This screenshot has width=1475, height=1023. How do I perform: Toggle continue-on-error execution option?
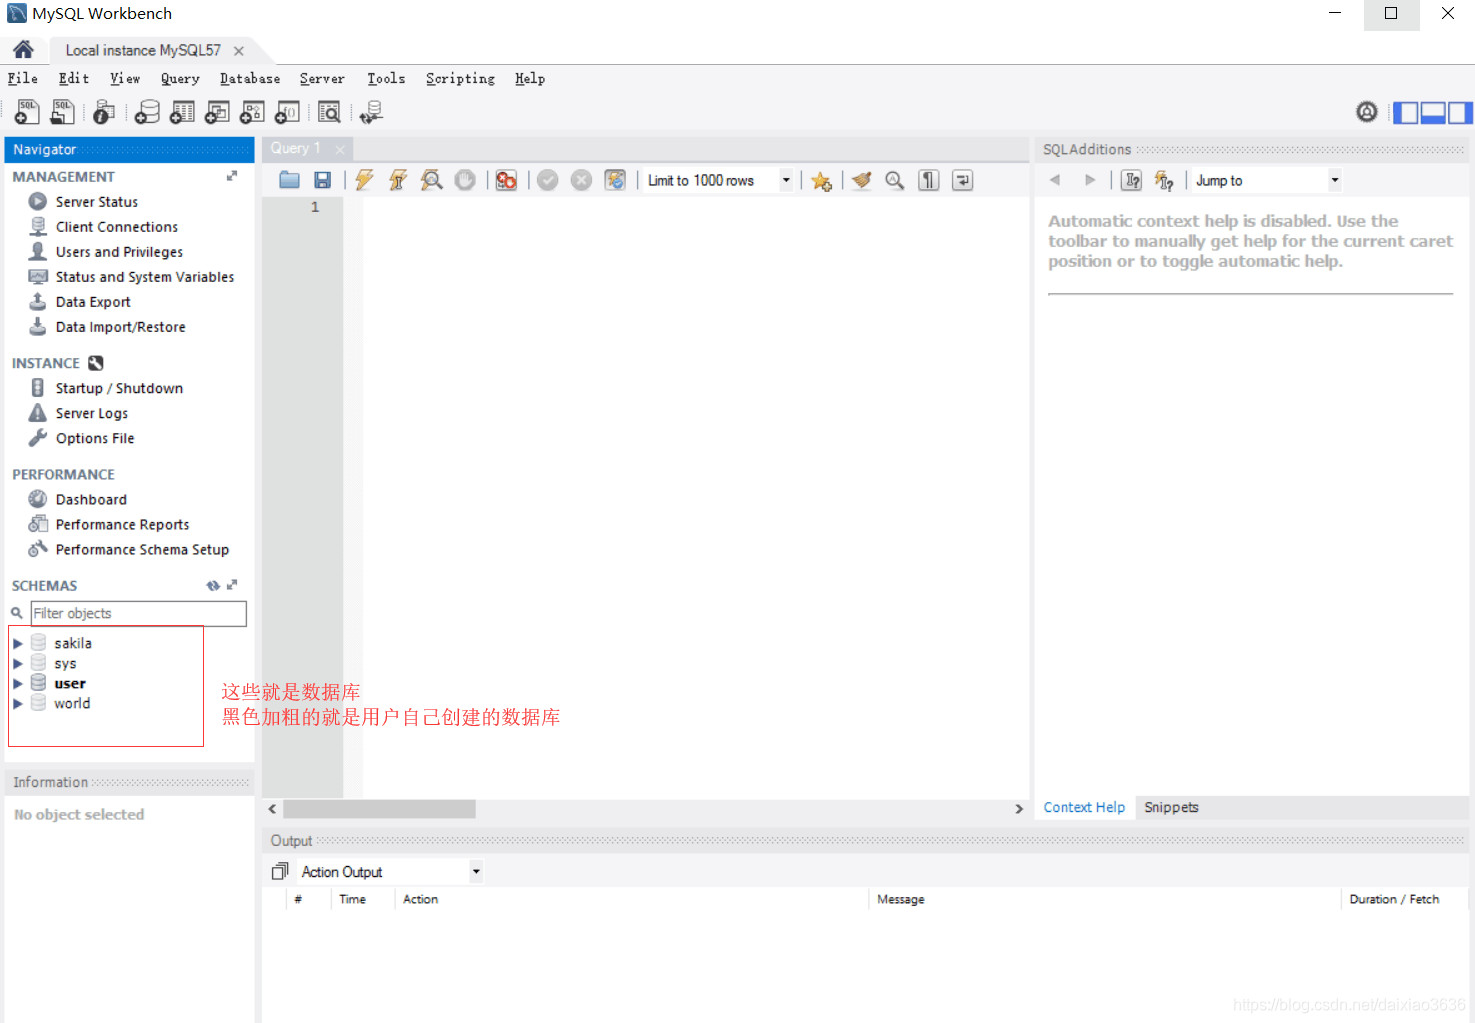click(x=507, y=180)
